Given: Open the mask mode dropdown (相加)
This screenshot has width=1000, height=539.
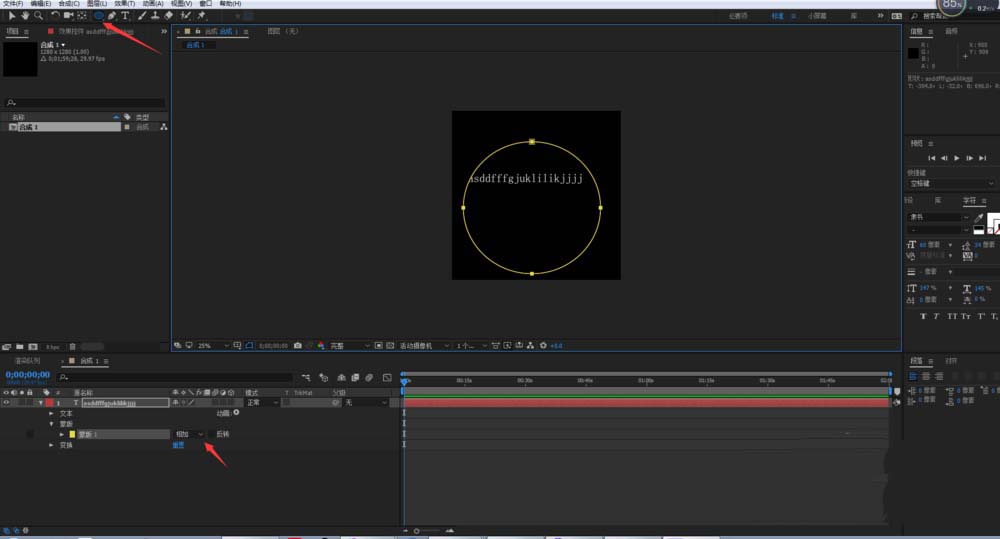Looking at the screenshot, I should point(189,434).
